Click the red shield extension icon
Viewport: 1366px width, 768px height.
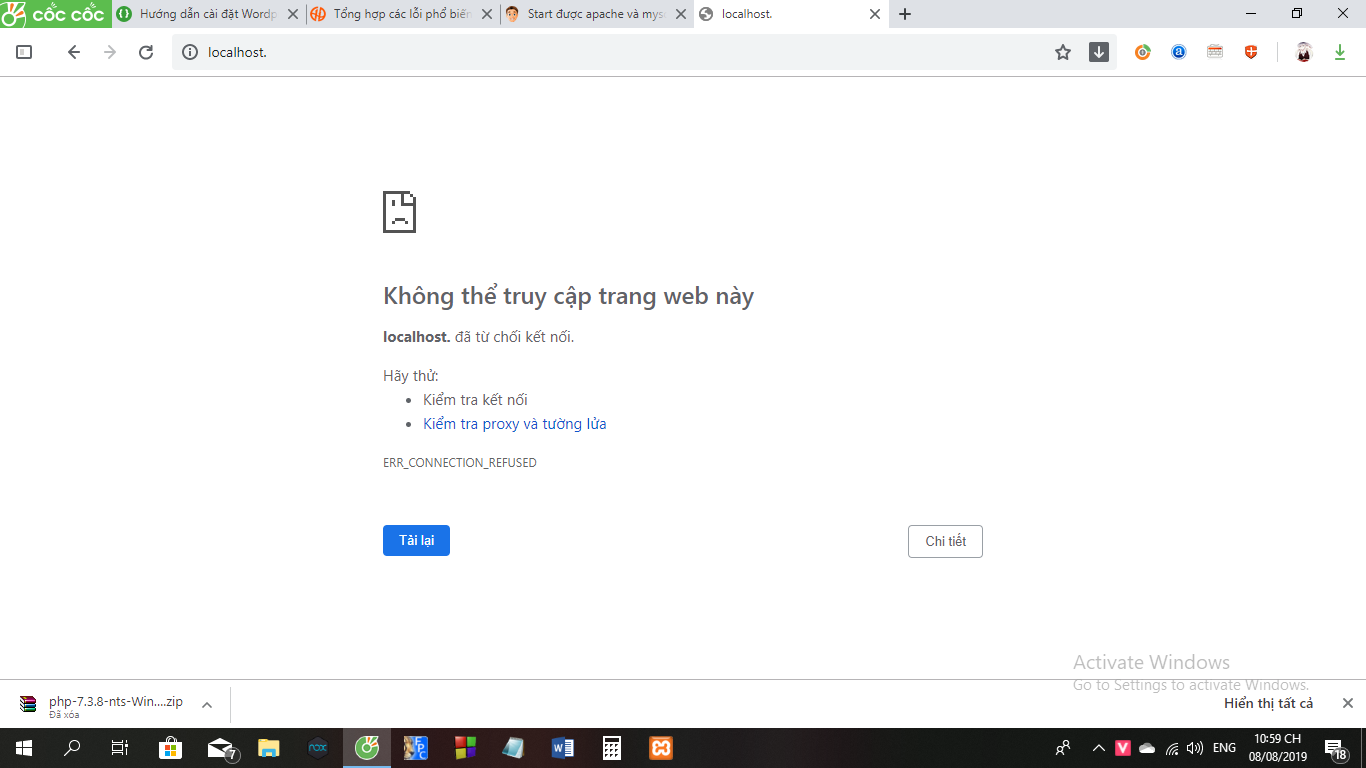tap(1251, 53)
